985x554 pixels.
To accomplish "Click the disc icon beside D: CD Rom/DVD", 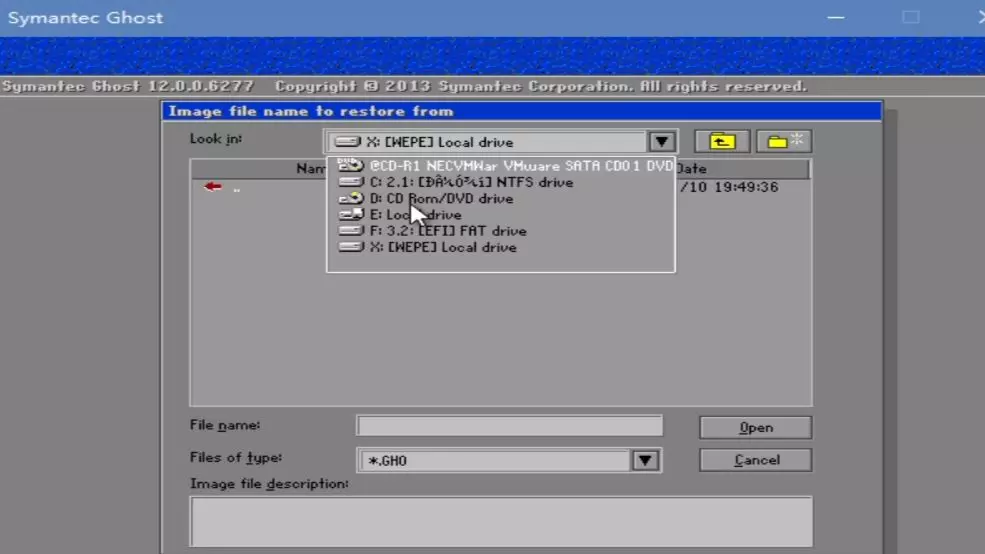I will 351,198.
